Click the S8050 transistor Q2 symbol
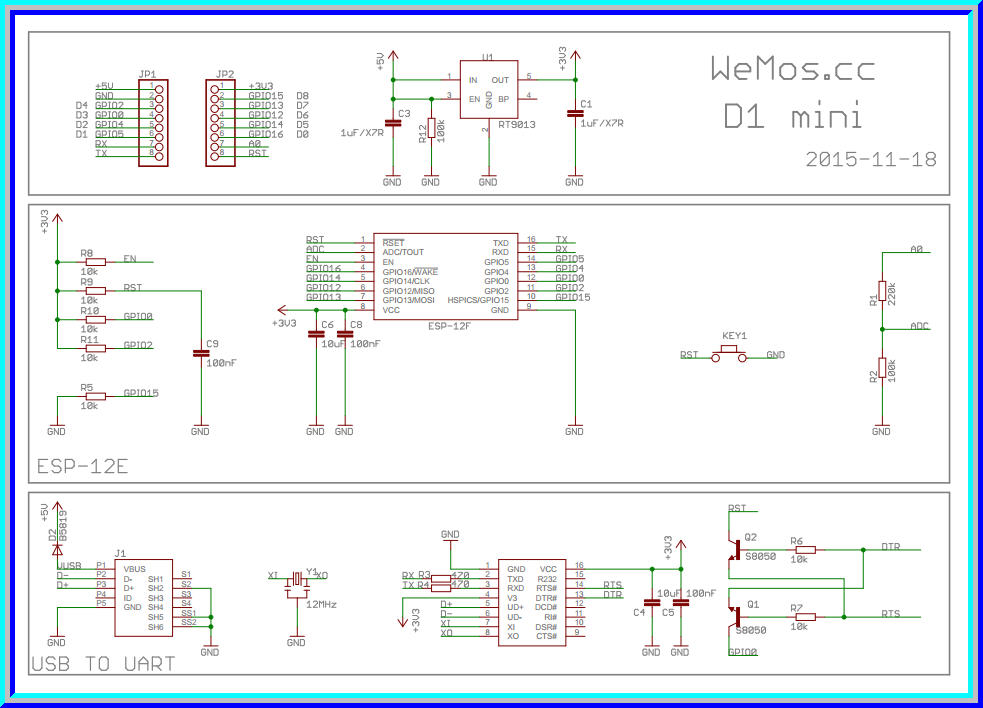Viewport: 983px width, 708px height. click(737, 548)
